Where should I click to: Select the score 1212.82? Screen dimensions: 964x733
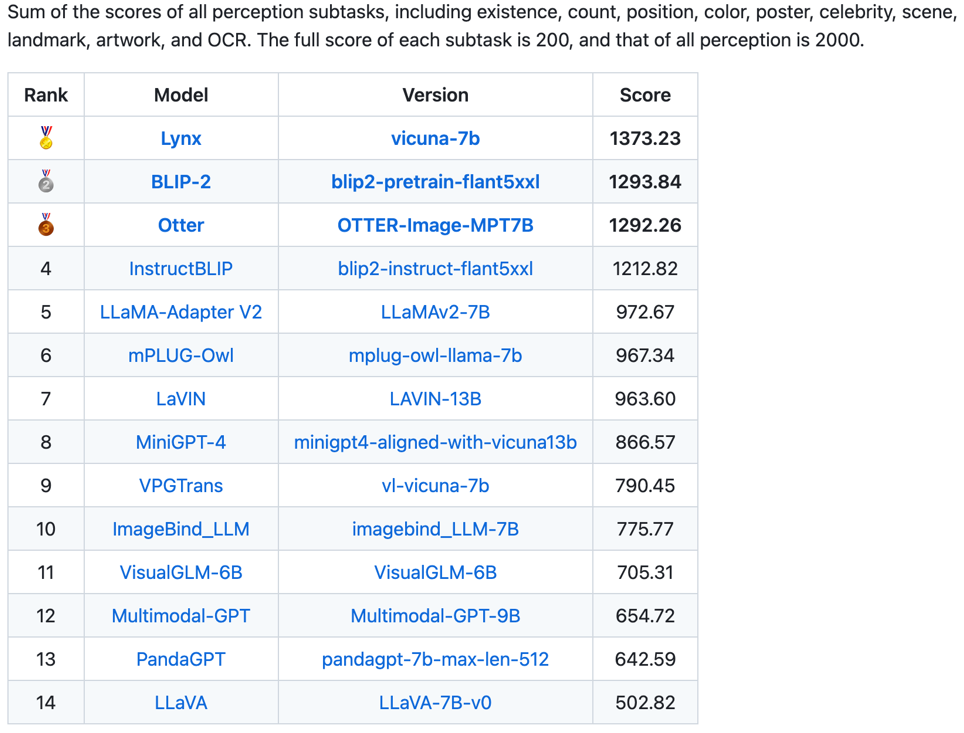click(645, 269)
